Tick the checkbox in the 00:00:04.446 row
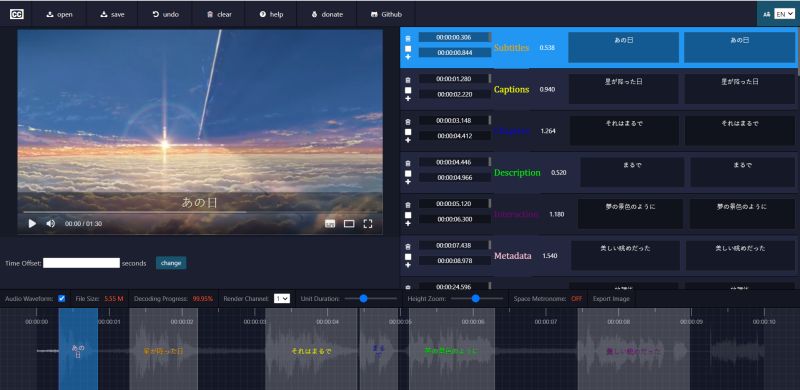This screenshot has height=390, width=800. pos(408,173)
